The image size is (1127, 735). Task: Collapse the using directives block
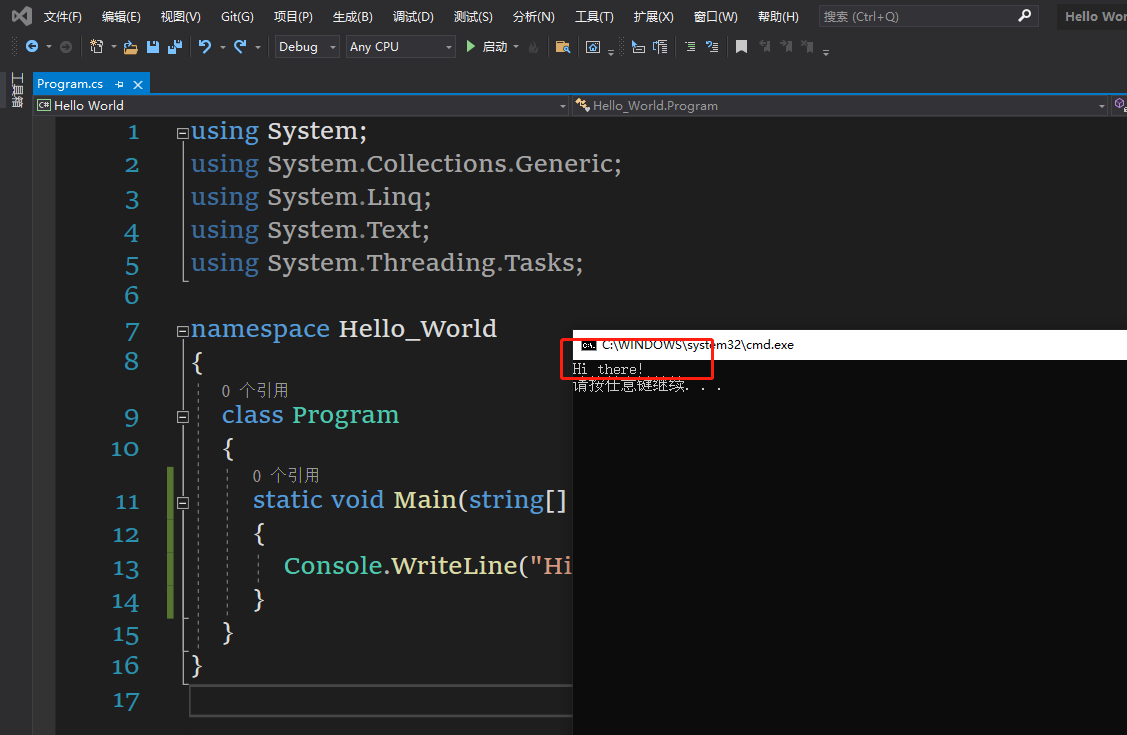183,133
